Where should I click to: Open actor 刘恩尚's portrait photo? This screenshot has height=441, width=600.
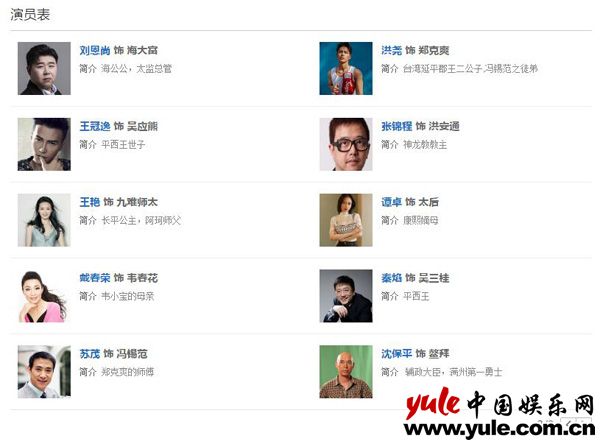pyautogui.click(x=44, y=69)
